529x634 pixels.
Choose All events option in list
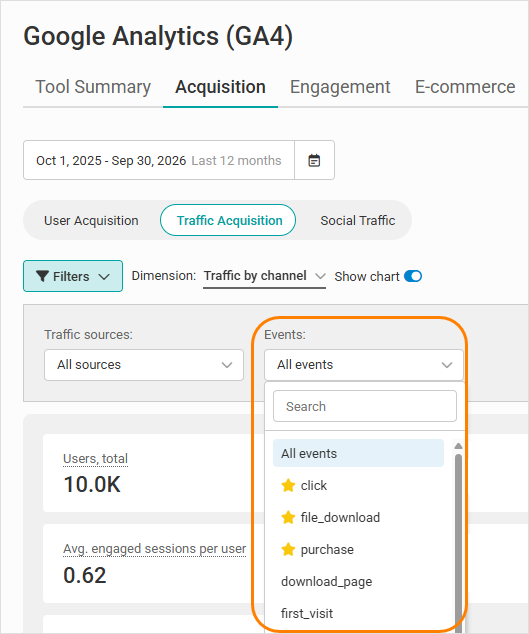point(358,453)
